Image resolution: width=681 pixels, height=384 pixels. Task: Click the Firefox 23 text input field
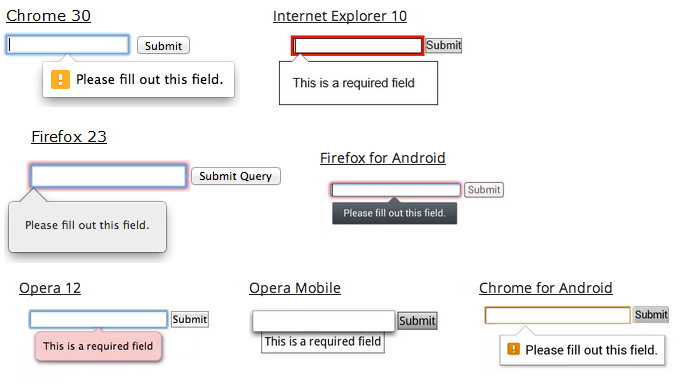109,176
